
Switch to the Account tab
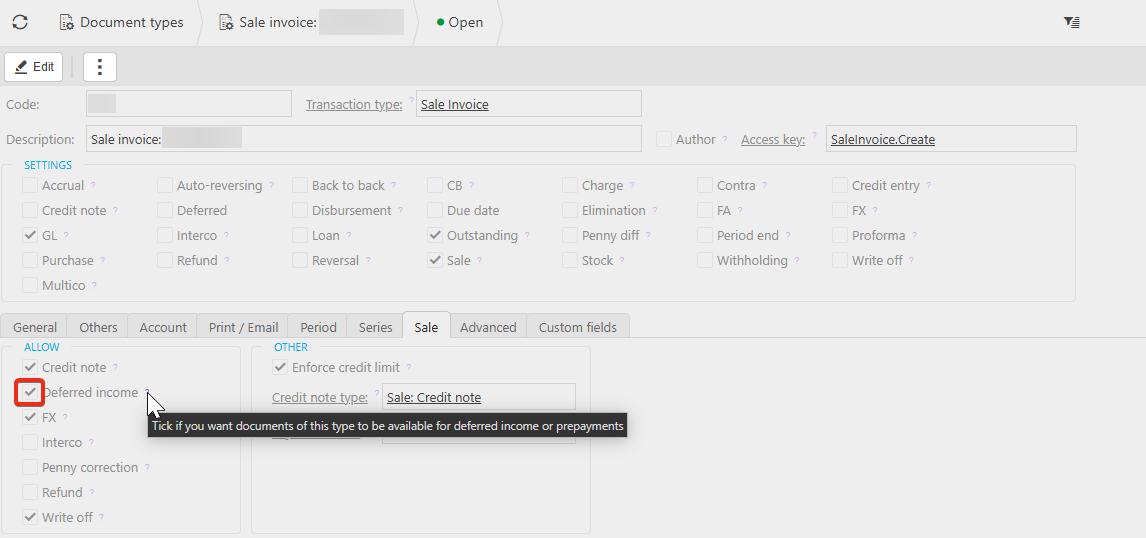pos(163,327)
